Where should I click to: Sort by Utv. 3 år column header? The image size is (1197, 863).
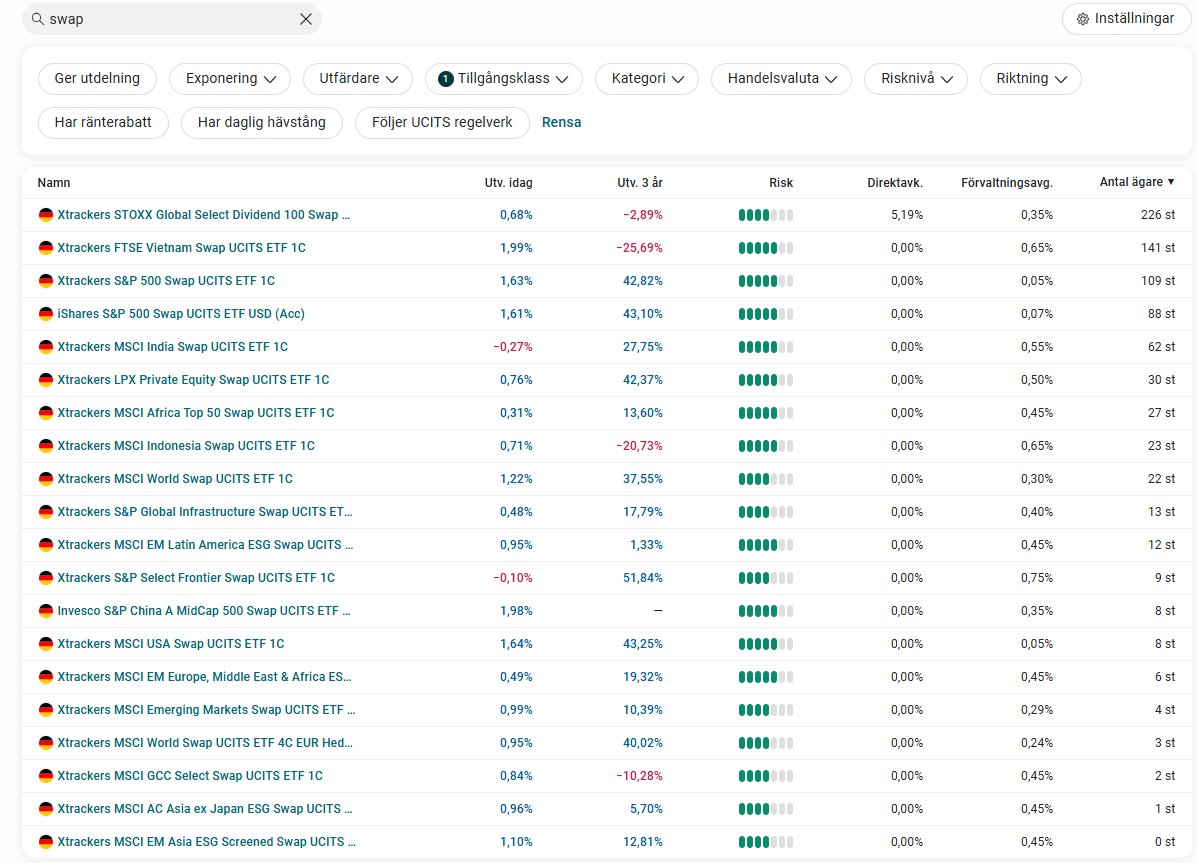tap(640, 183)
